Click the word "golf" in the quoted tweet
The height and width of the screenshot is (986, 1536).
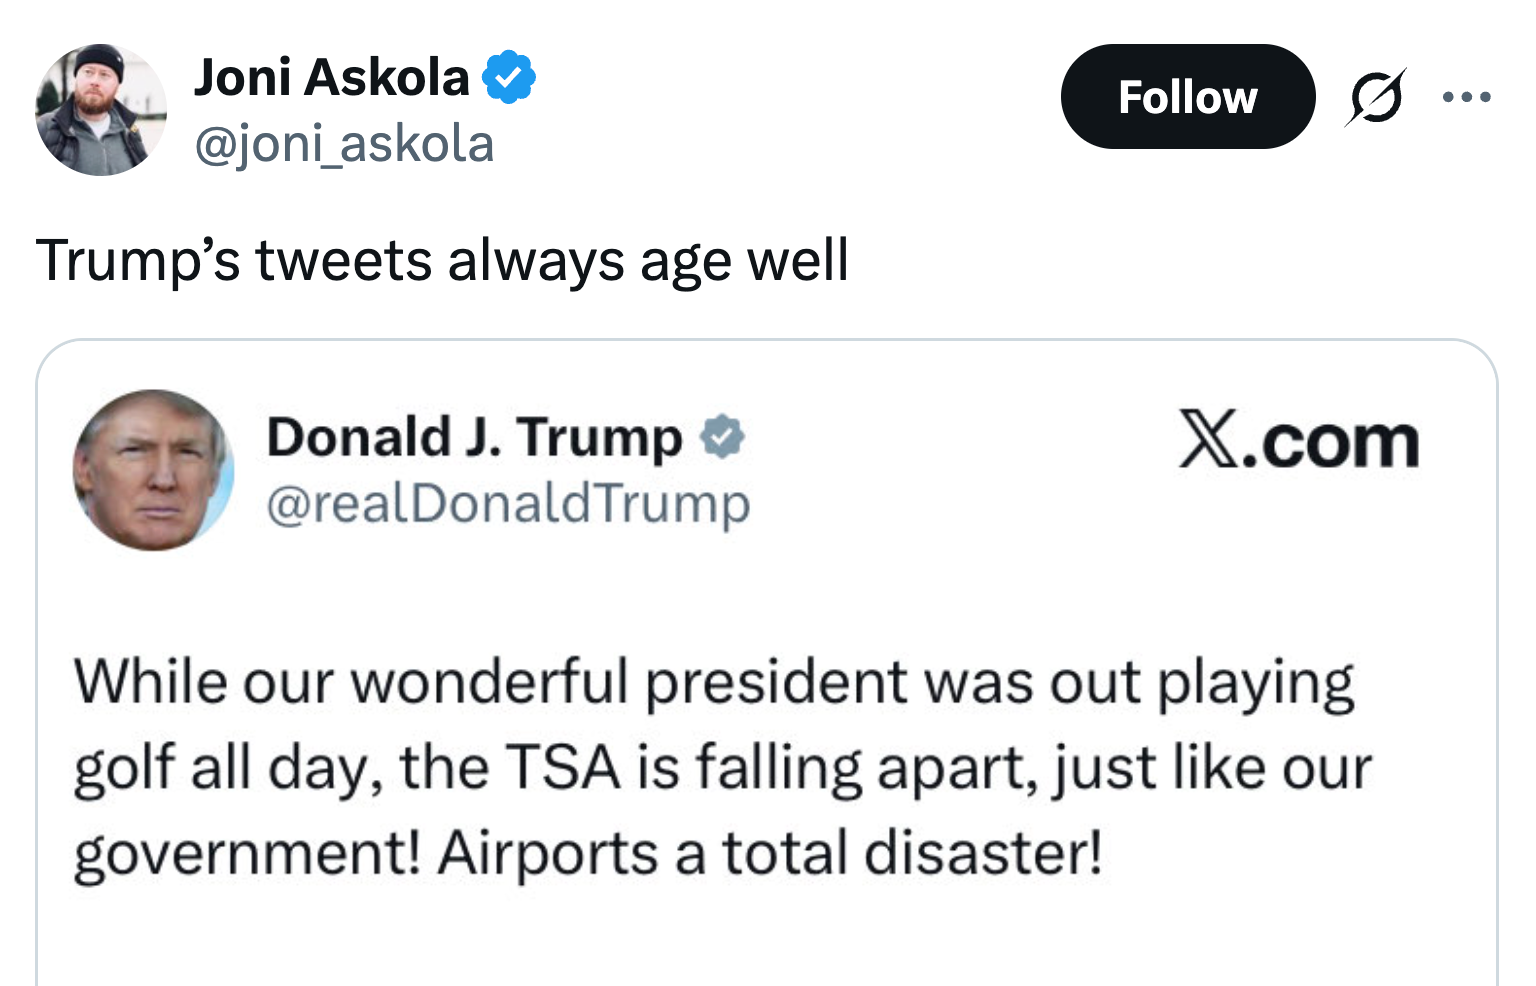[x=124, y=770]
